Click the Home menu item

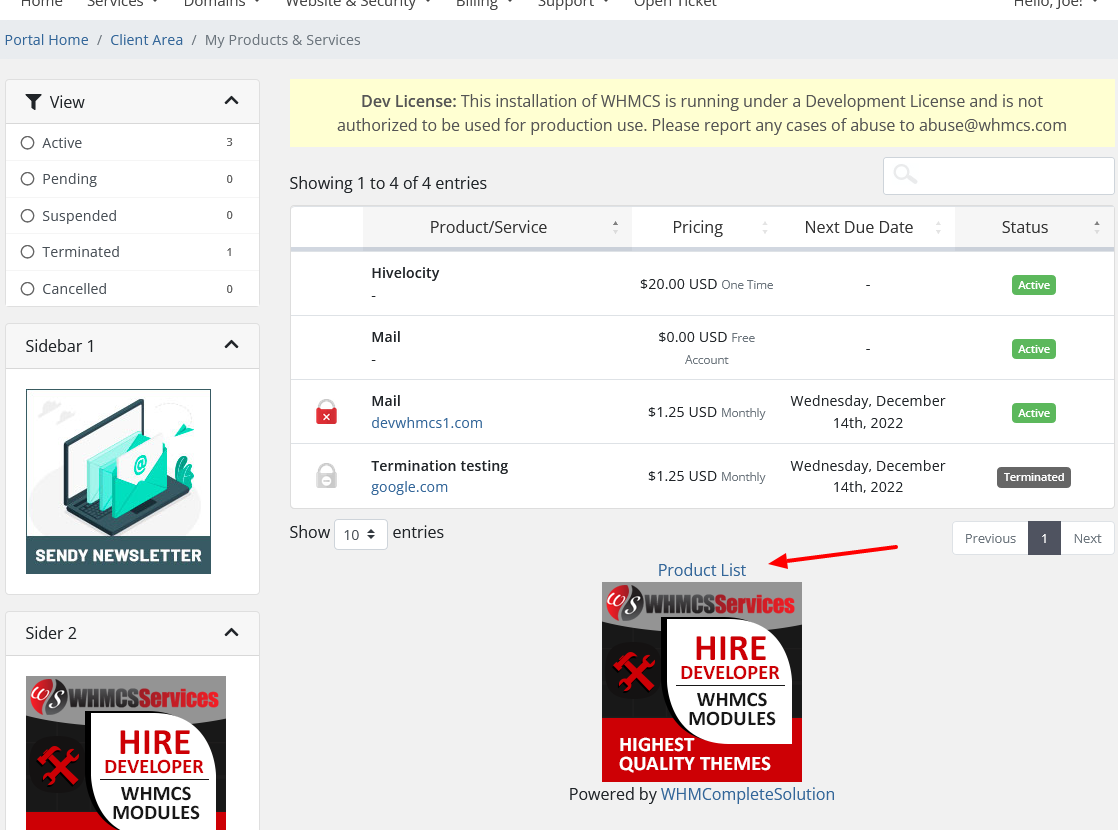click(x=41, y=4)
